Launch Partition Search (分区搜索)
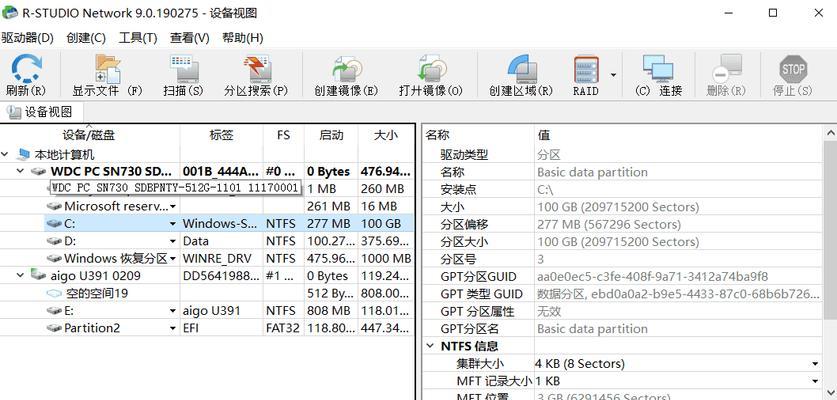This screenshot has width=837, height=400. pyautogui.click(x=256, y=76)
